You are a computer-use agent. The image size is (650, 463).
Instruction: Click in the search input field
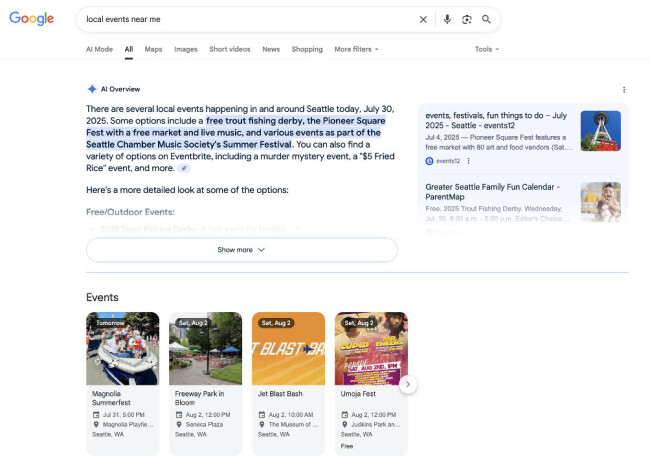(249, 19)
